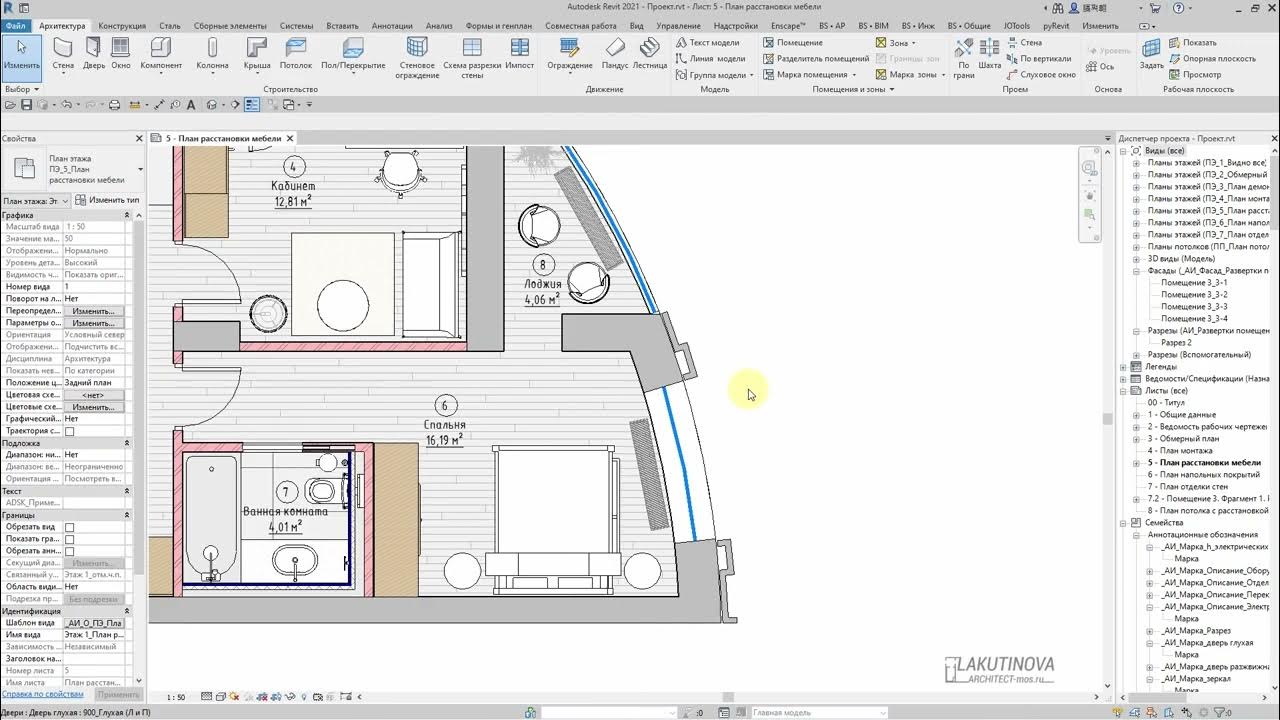The width and height of the screenshot is (1280, 720).
Task: Expand the Легенды tree node
Action: 1123,367
